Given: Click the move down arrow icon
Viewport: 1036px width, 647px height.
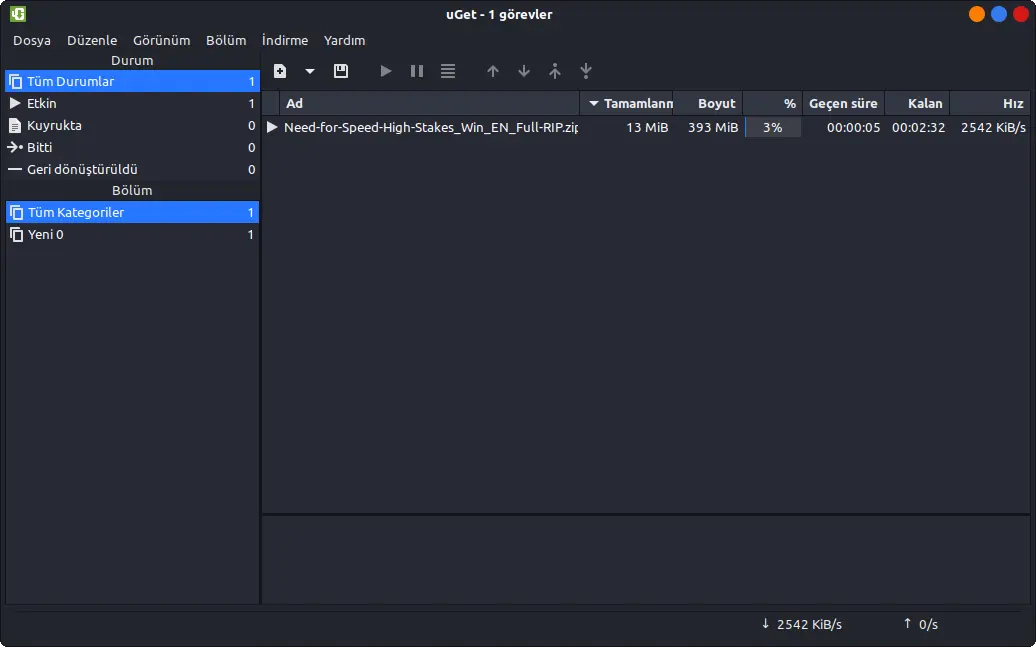Looking at the screenshot, I should click(524, 71).
